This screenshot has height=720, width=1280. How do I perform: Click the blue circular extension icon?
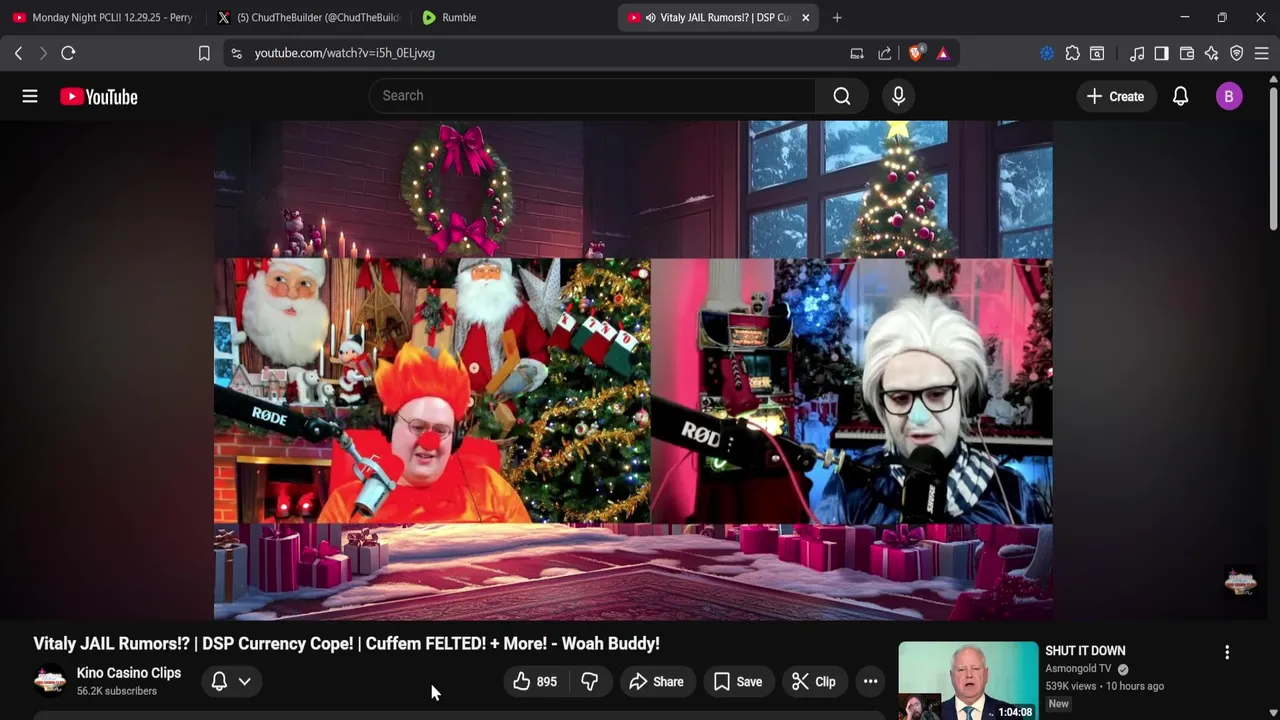click(1047, 53)
